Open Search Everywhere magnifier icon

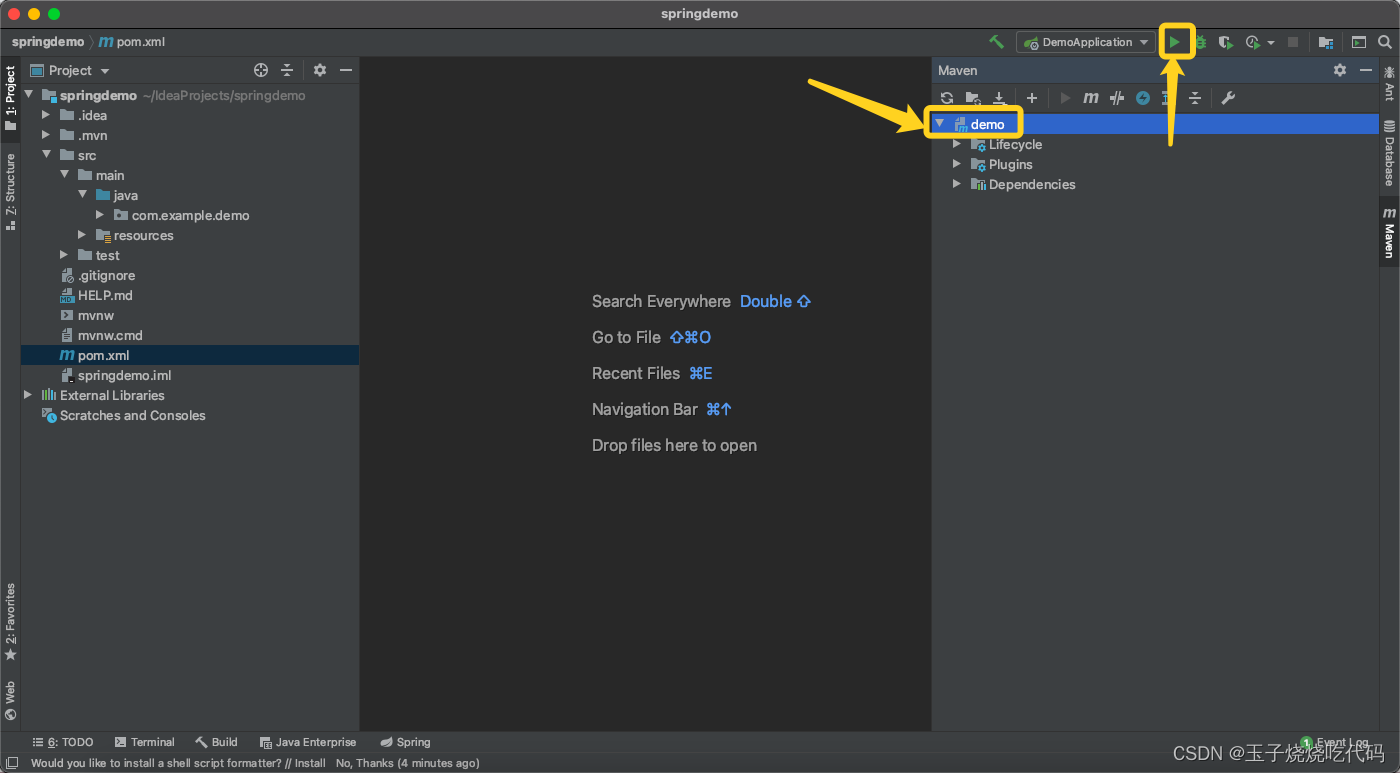click(x=1385, y=42)
